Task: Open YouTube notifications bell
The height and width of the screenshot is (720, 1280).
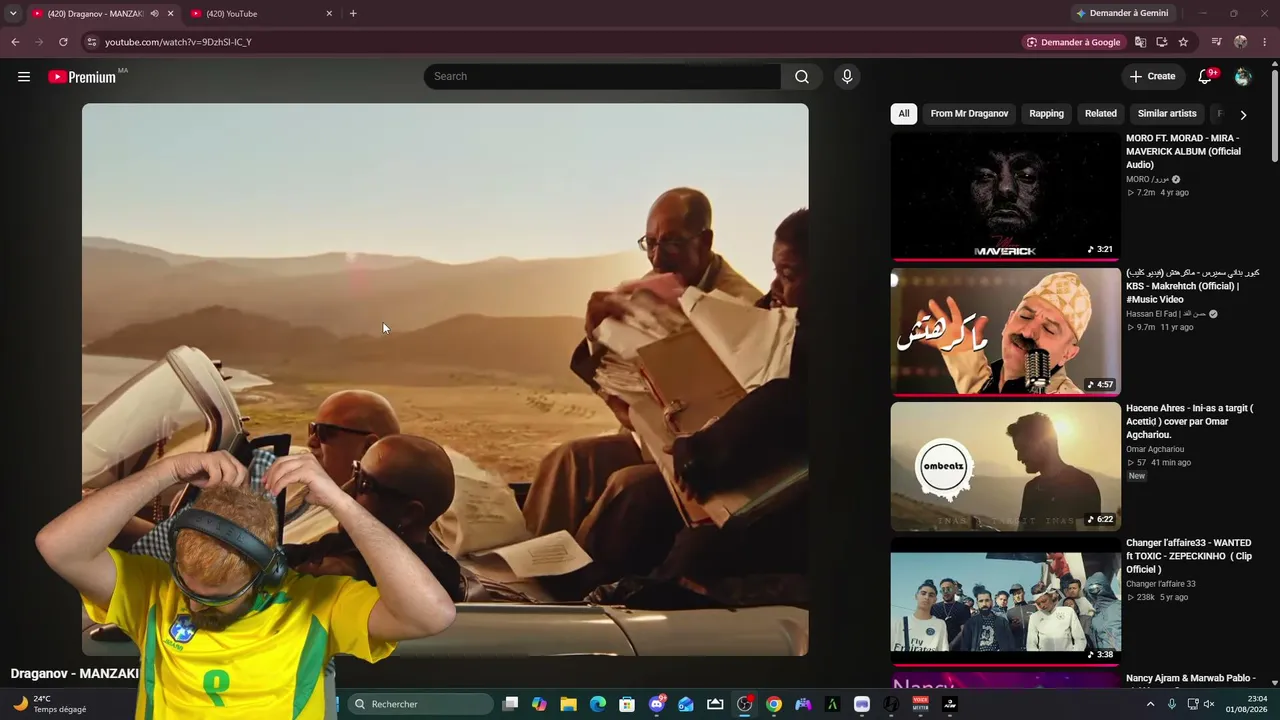Action: pyautogui.click(x=1205, y=77)
